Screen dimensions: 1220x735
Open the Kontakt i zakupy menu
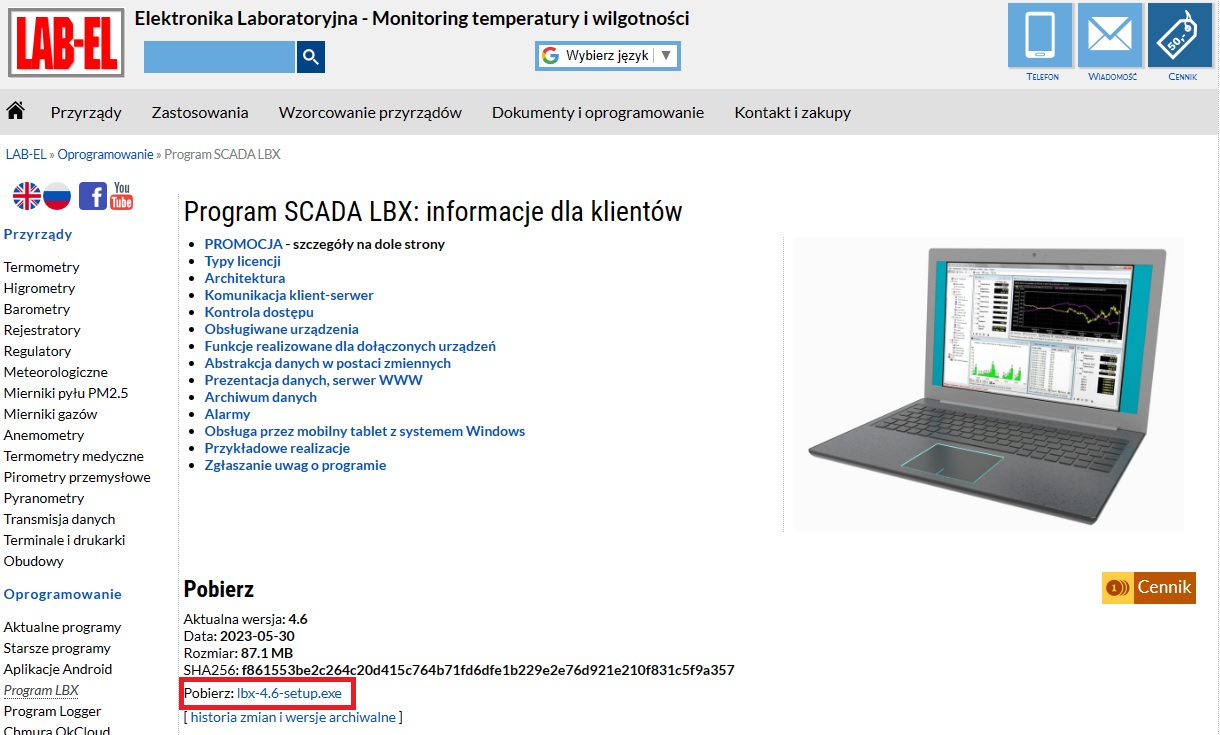(x=793, y=112)
